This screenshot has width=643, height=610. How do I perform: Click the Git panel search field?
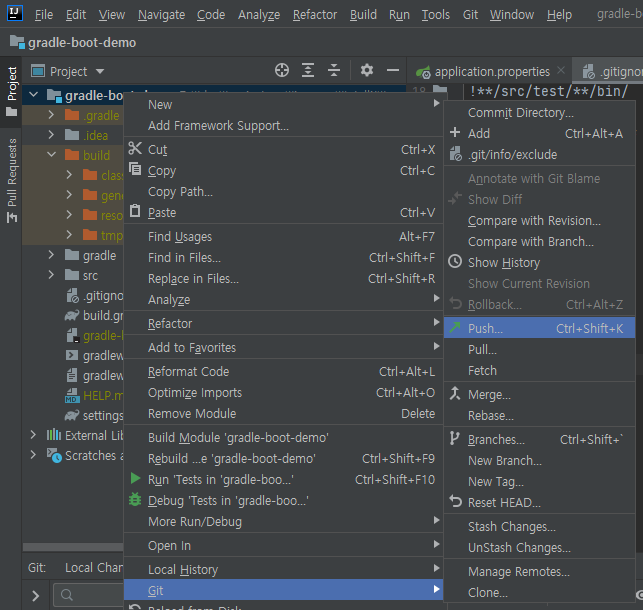[x=89, y=595]
